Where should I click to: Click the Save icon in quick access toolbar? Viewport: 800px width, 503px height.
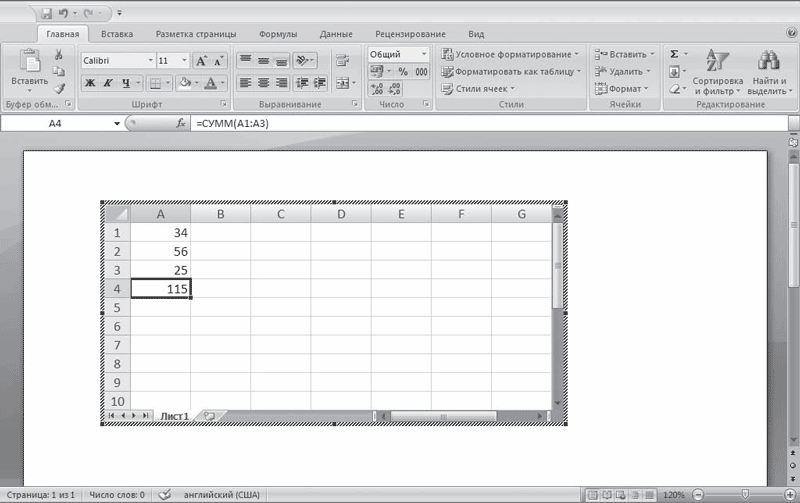[46, 13]
